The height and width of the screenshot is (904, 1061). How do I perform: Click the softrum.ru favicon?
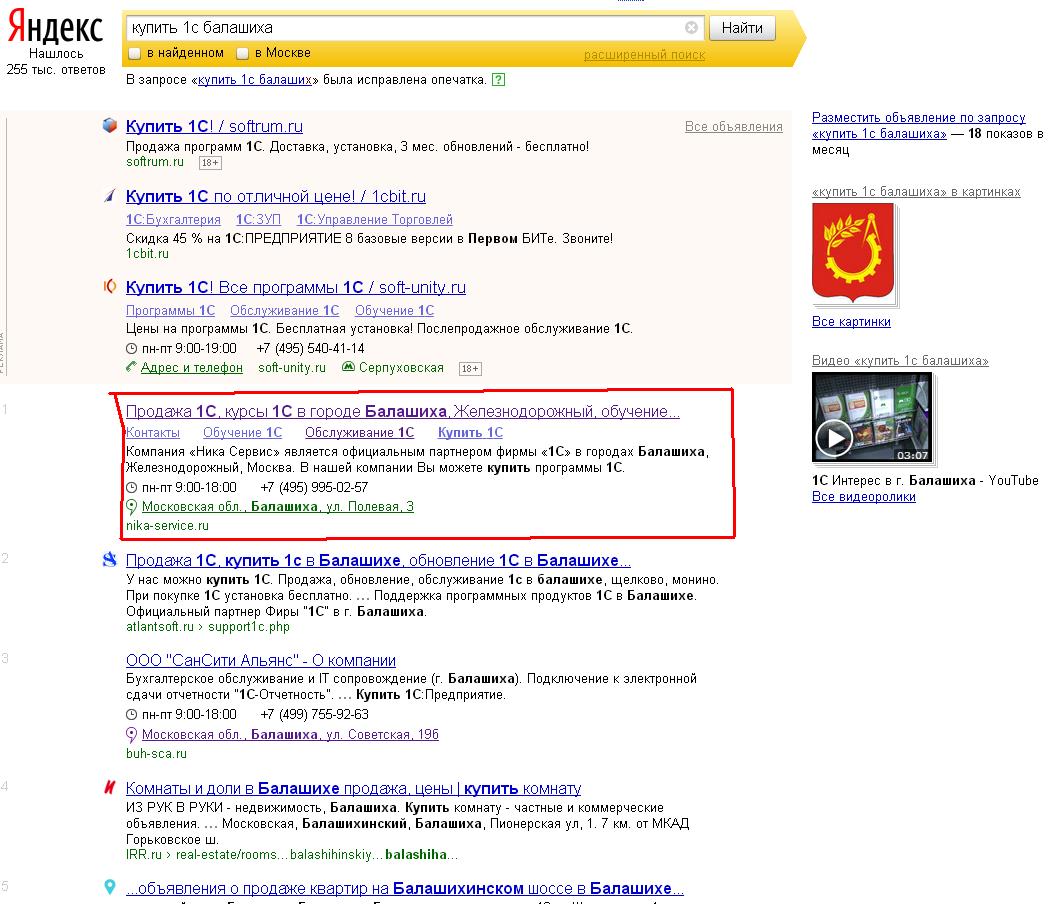click(x=110, y=125)
